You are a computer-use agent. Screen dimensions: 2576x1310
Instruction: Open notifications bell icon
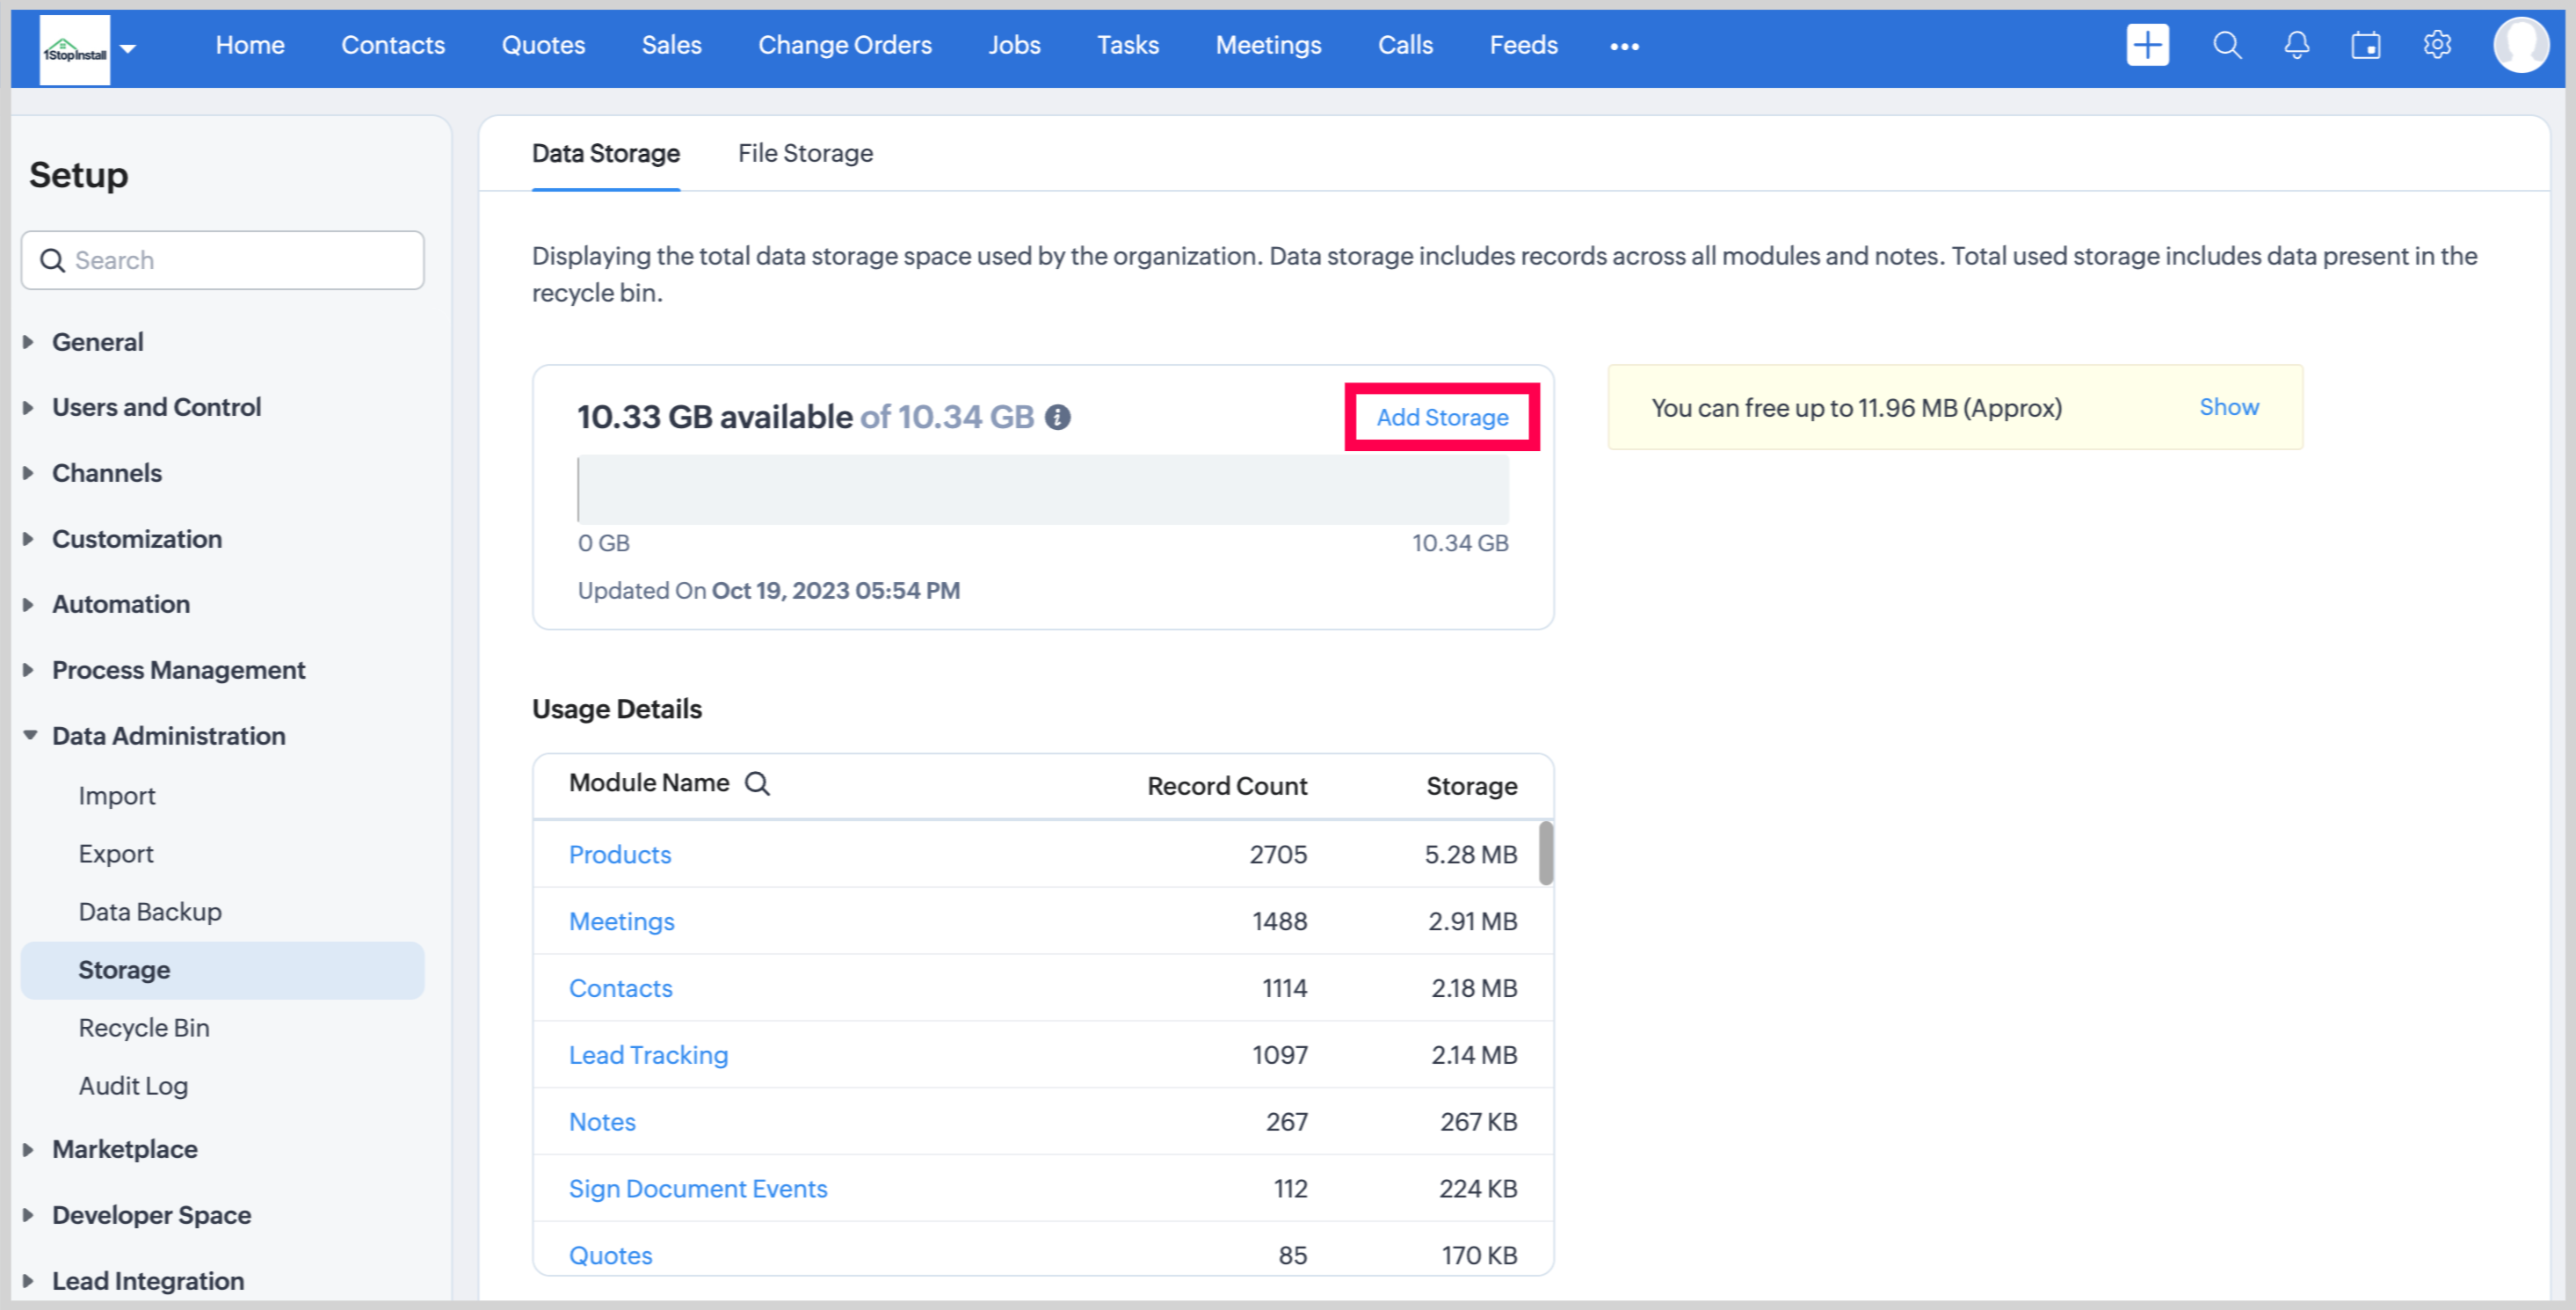(2297, 45)
